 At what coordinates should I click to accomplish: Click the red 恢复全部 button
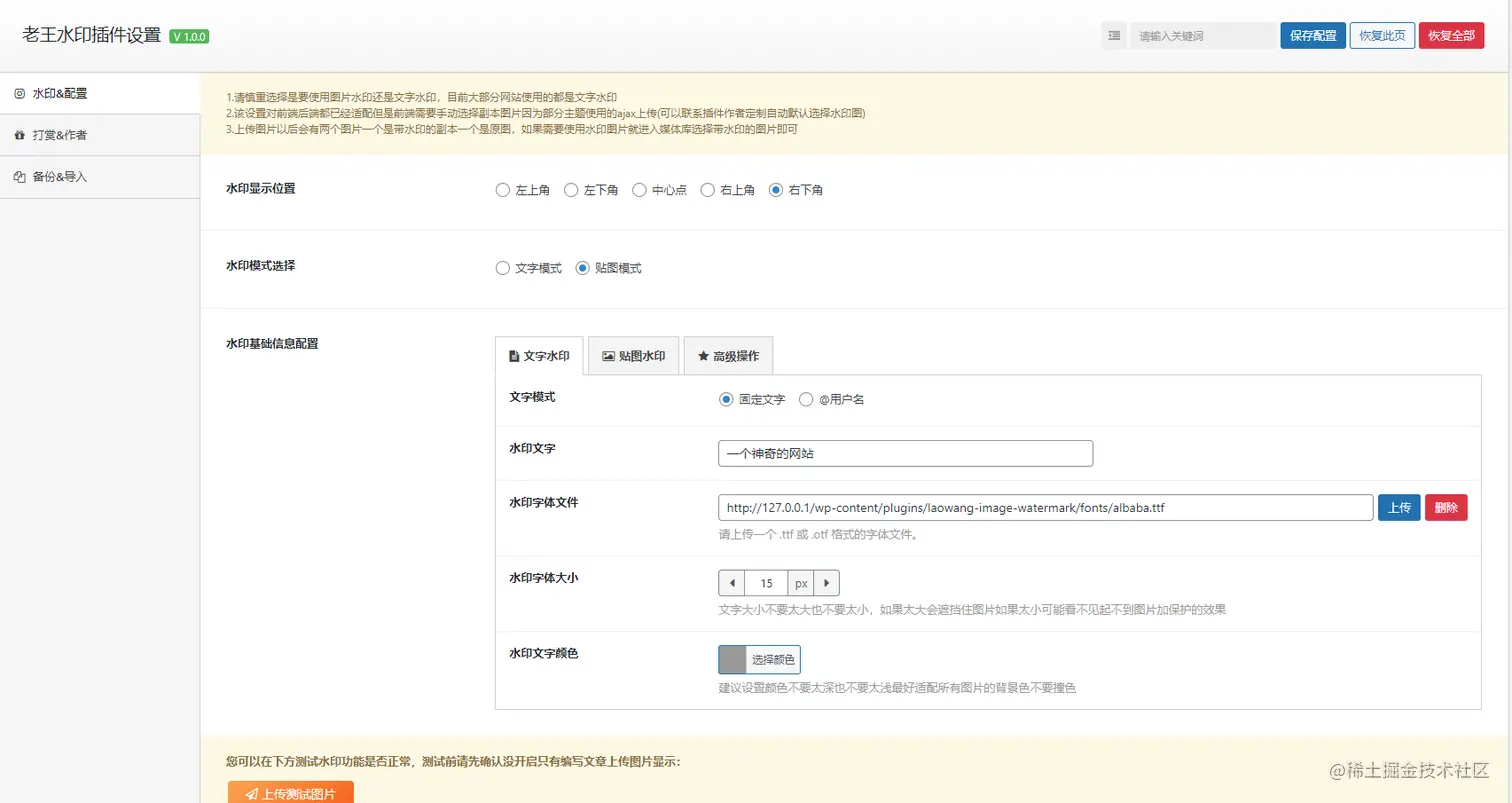pyautogui.click(x=1451, y=35)
